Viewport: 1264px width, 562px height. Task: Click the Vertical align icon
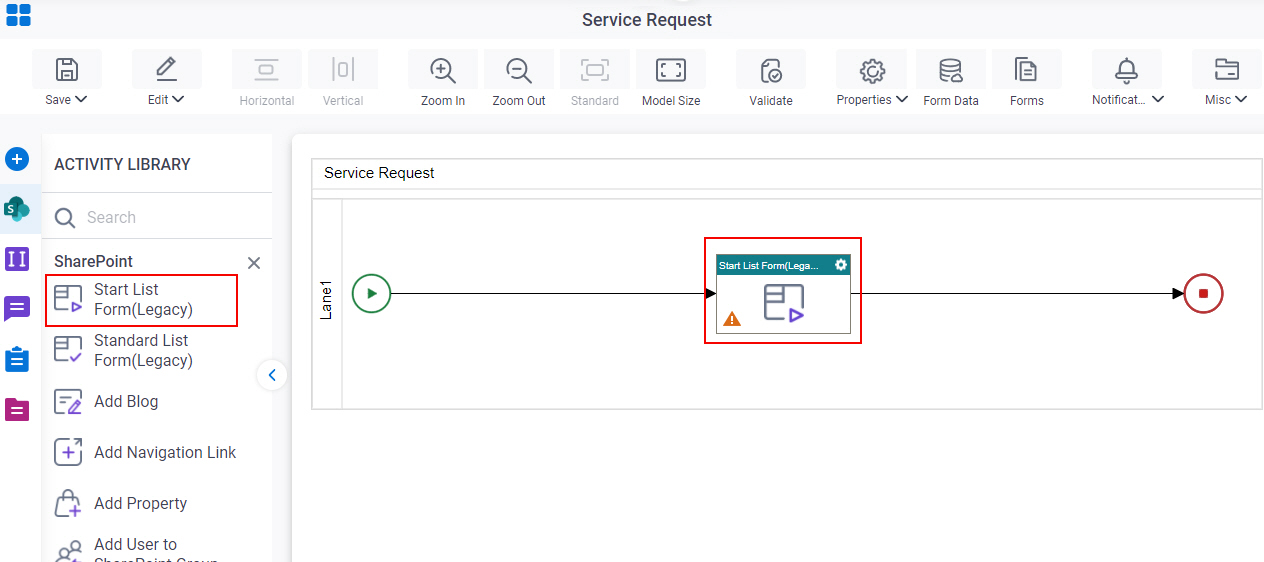pos(343,70)
